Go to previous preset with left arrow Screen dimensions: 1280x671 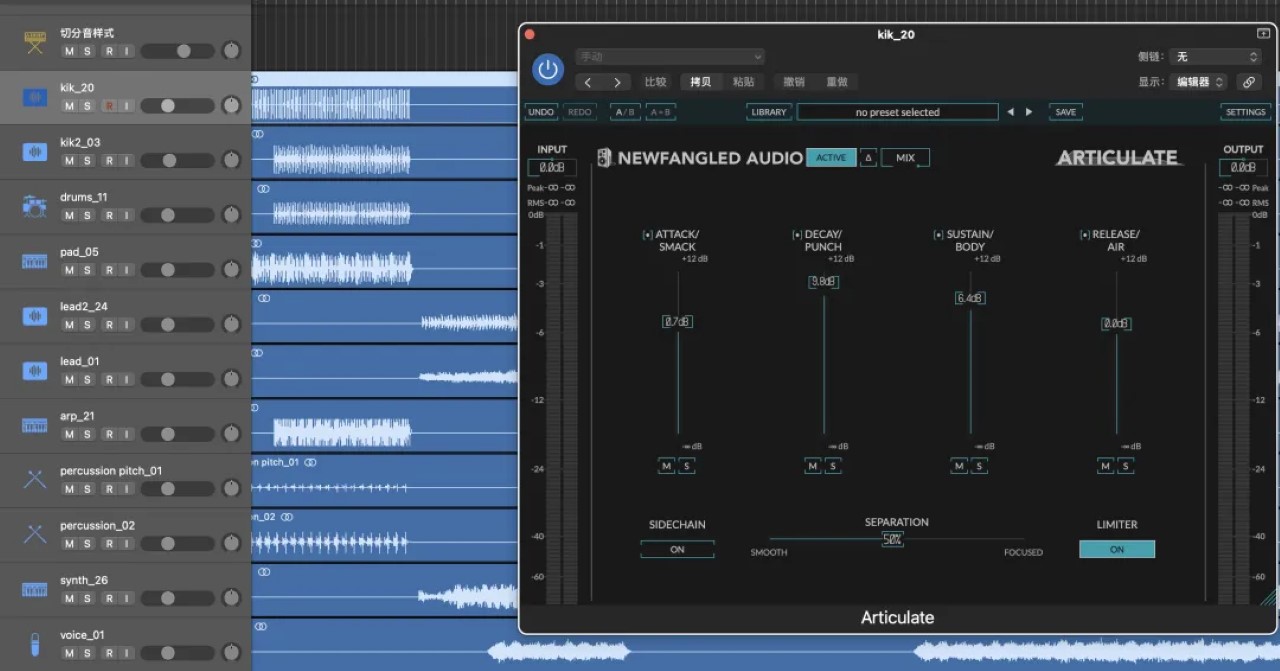pyautogui.click(x=1010, y=112)
